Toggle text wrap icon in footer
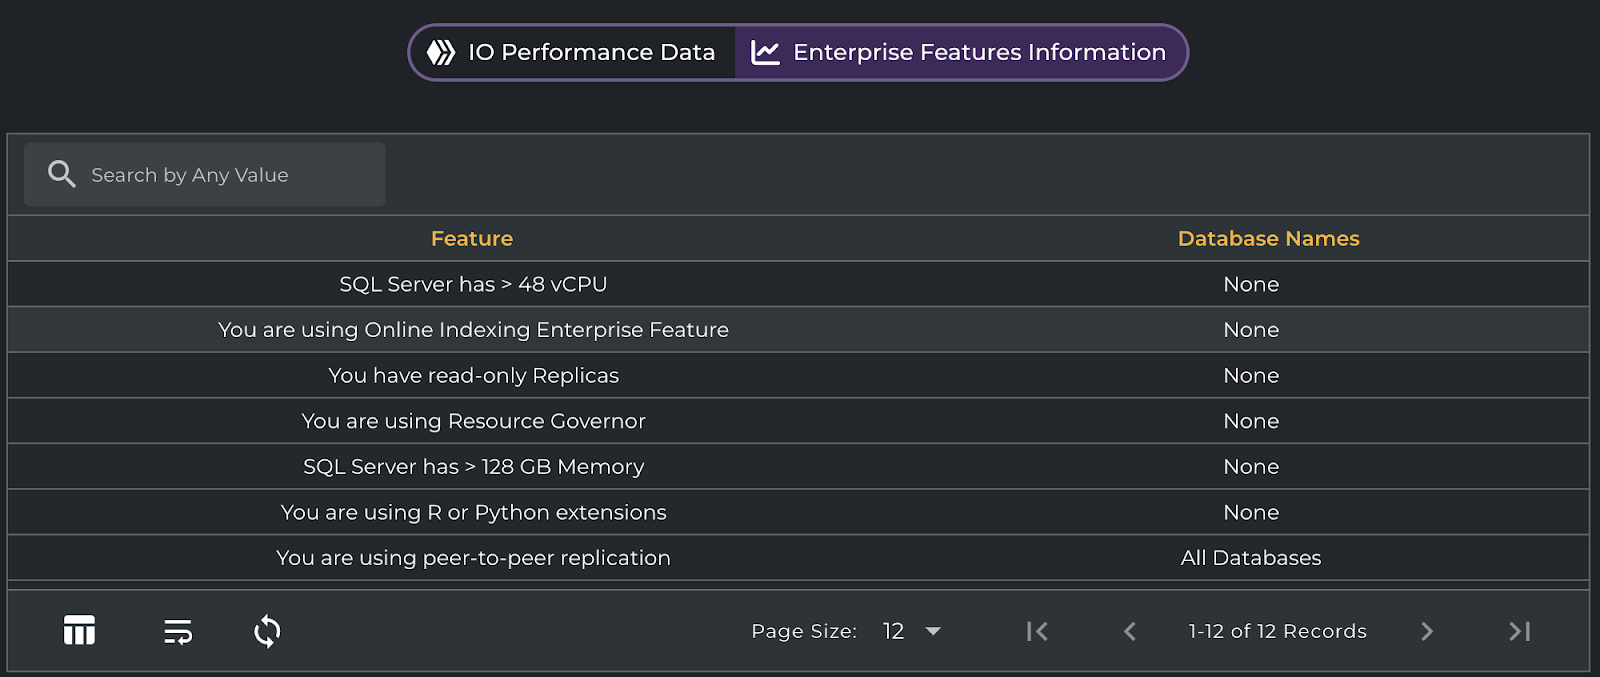Image resolution: width=1600 pixels, height=677 pixels. coord(178,631)
